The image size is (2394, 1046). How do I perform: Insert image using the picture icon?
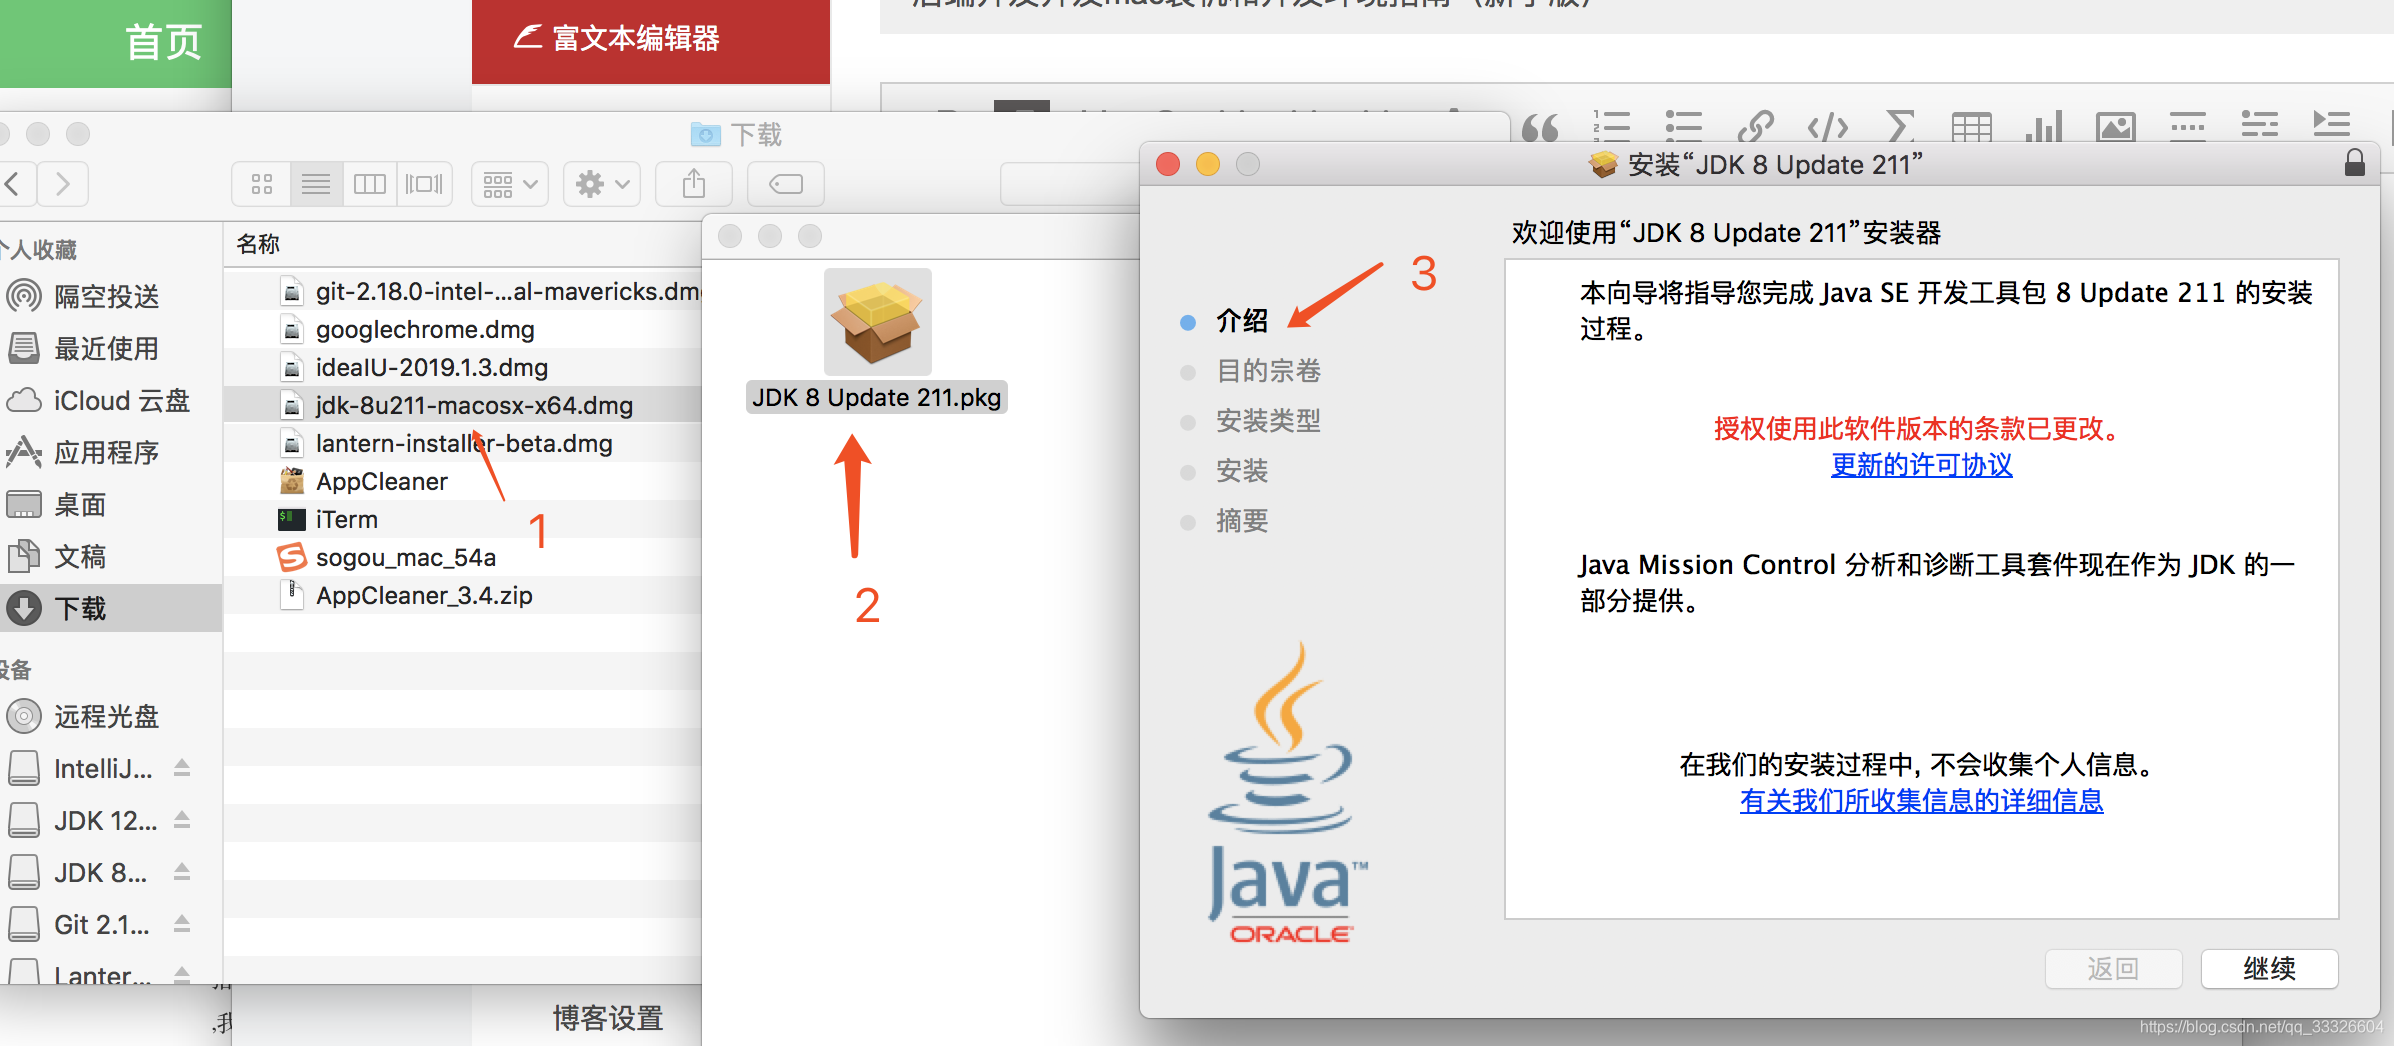[2116, 127]
